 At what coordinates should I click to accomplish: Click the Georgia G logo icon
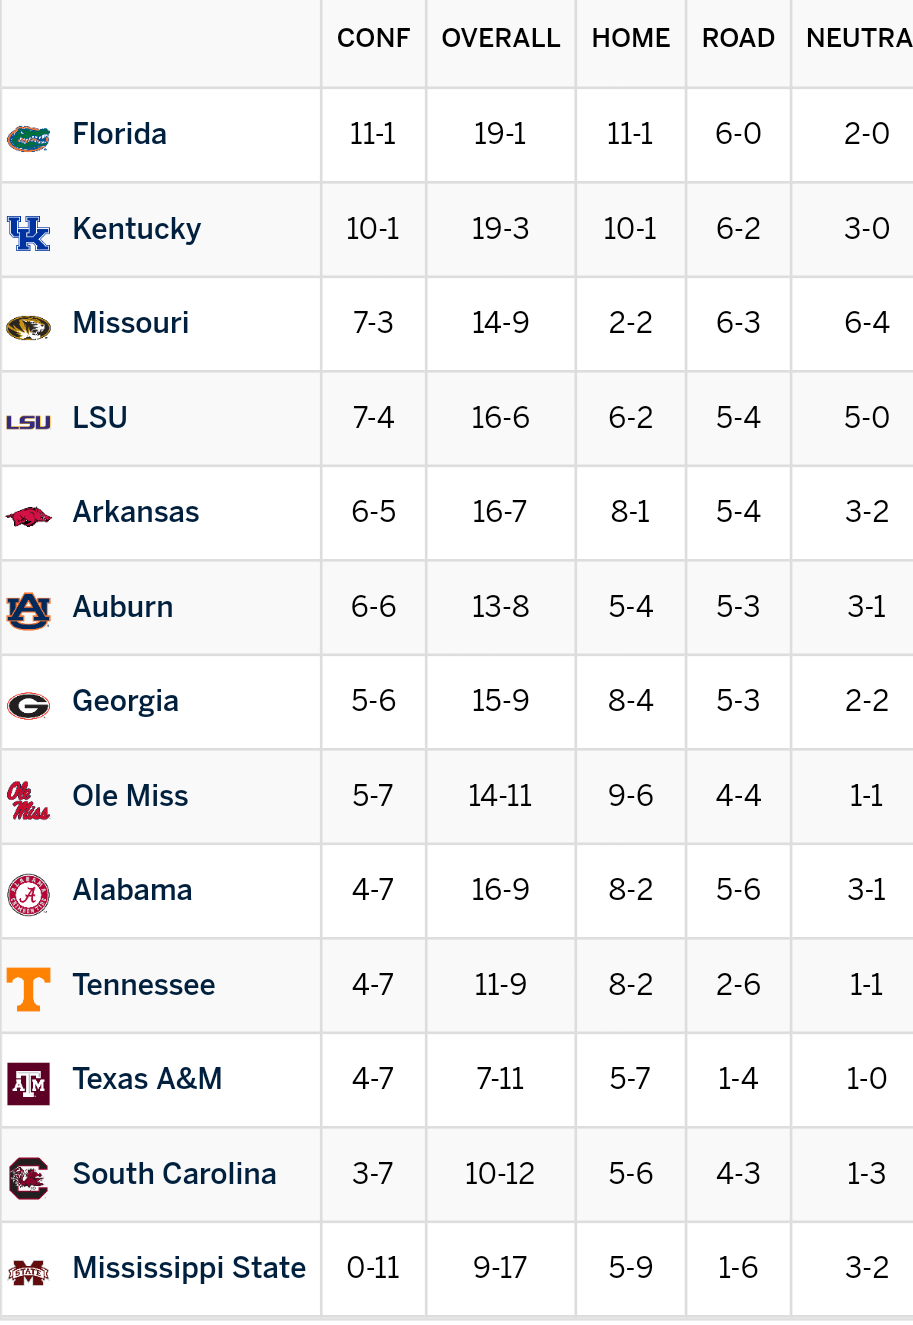click(x=28, y=705)
